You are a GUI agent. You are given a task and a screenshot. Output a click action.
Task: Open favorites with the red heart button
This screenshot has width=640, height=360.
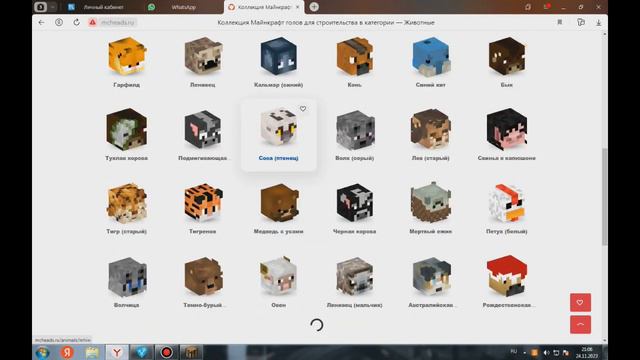pos(580,302)
